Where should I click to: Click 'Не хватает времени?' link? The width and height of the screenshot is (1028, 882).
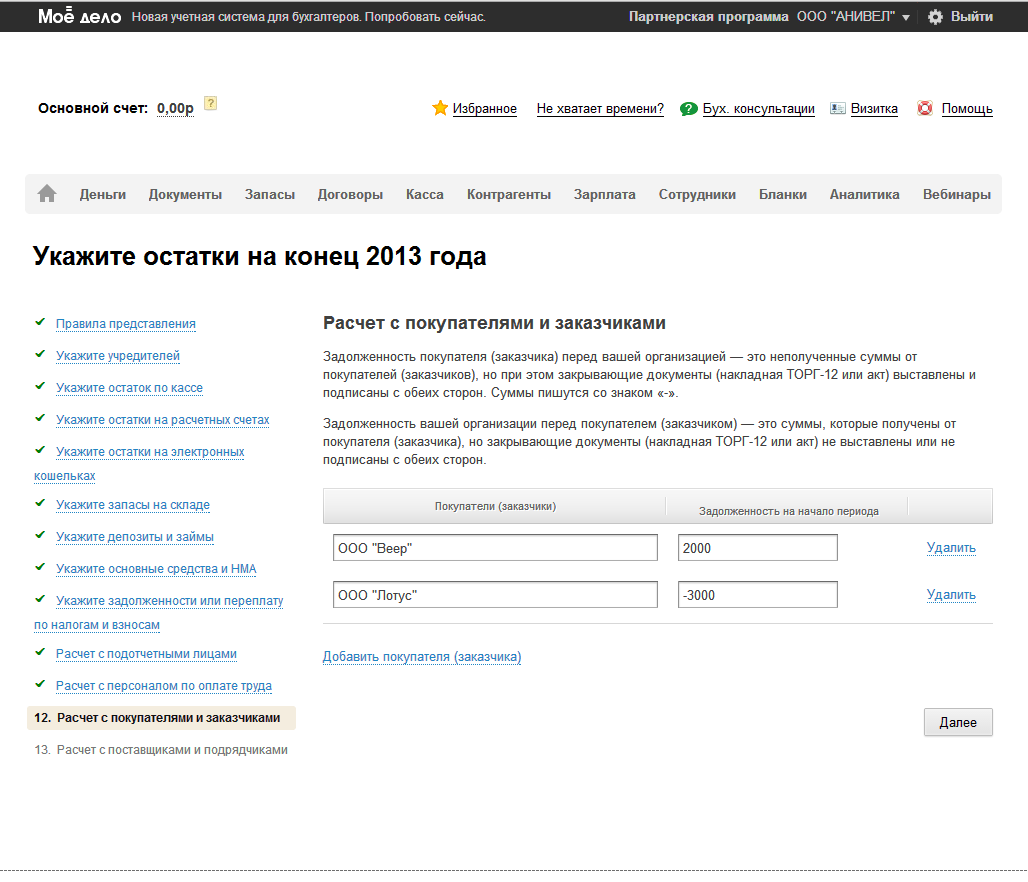[x=600, y=109]
